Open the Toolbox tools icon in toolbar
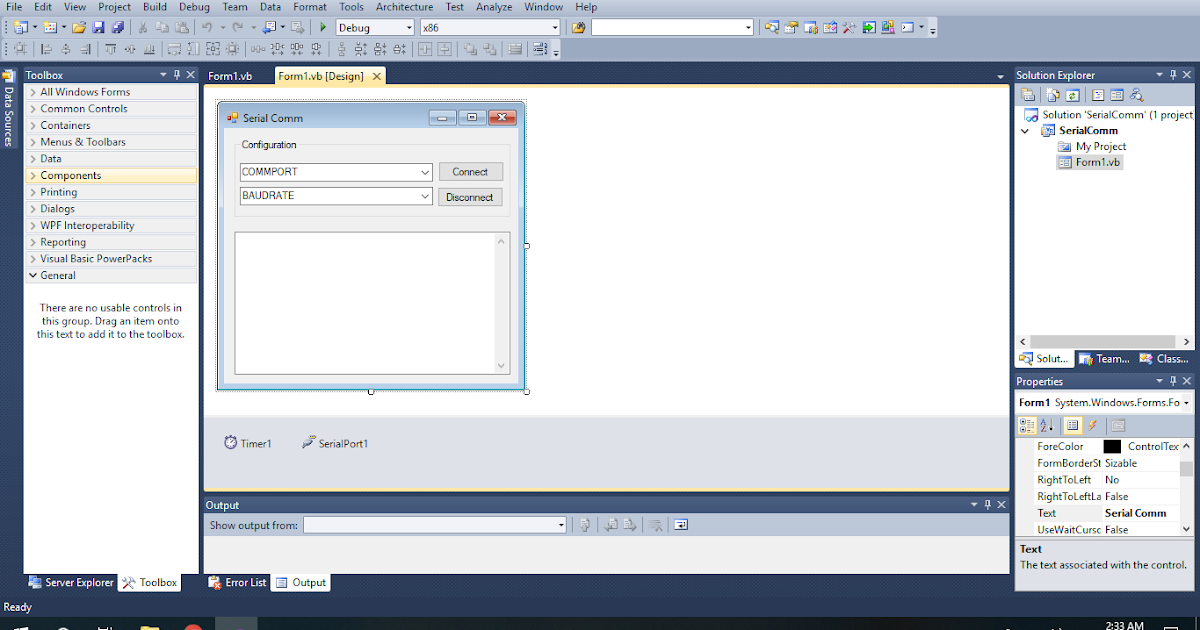The width and height of the screenshot is (1200, 630). click(x=848, y=28)
